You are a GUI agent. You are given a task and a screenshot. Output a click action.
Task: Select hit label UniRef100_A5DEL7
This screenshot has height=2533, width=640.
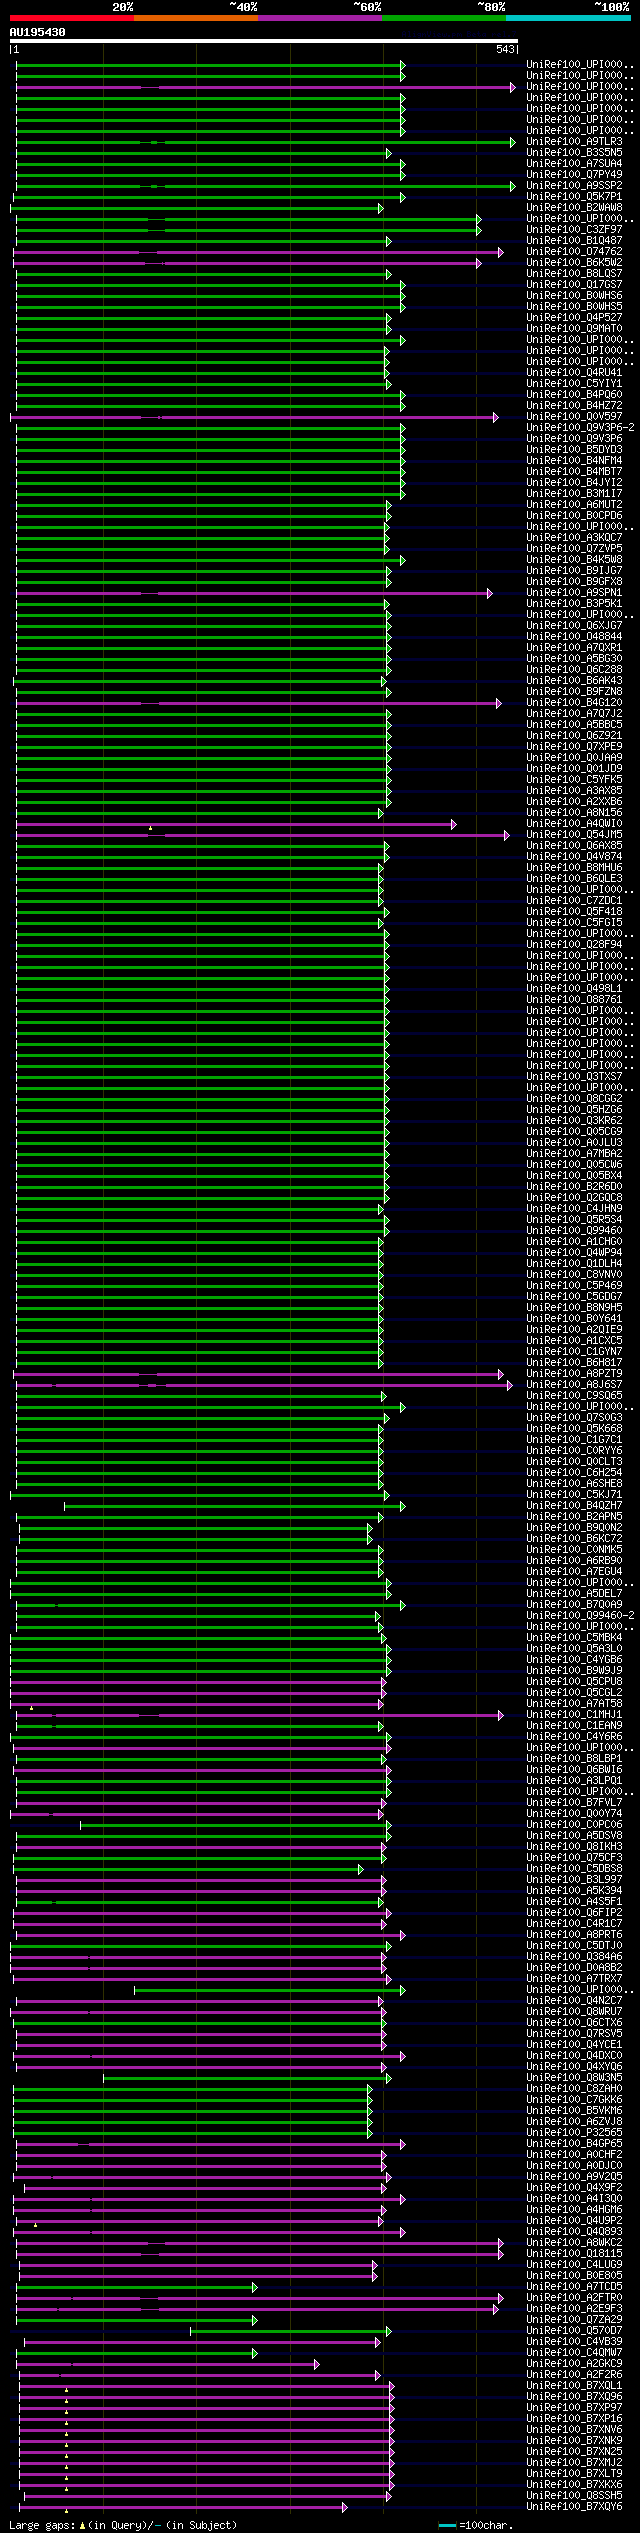click(x=574, y=1594)
